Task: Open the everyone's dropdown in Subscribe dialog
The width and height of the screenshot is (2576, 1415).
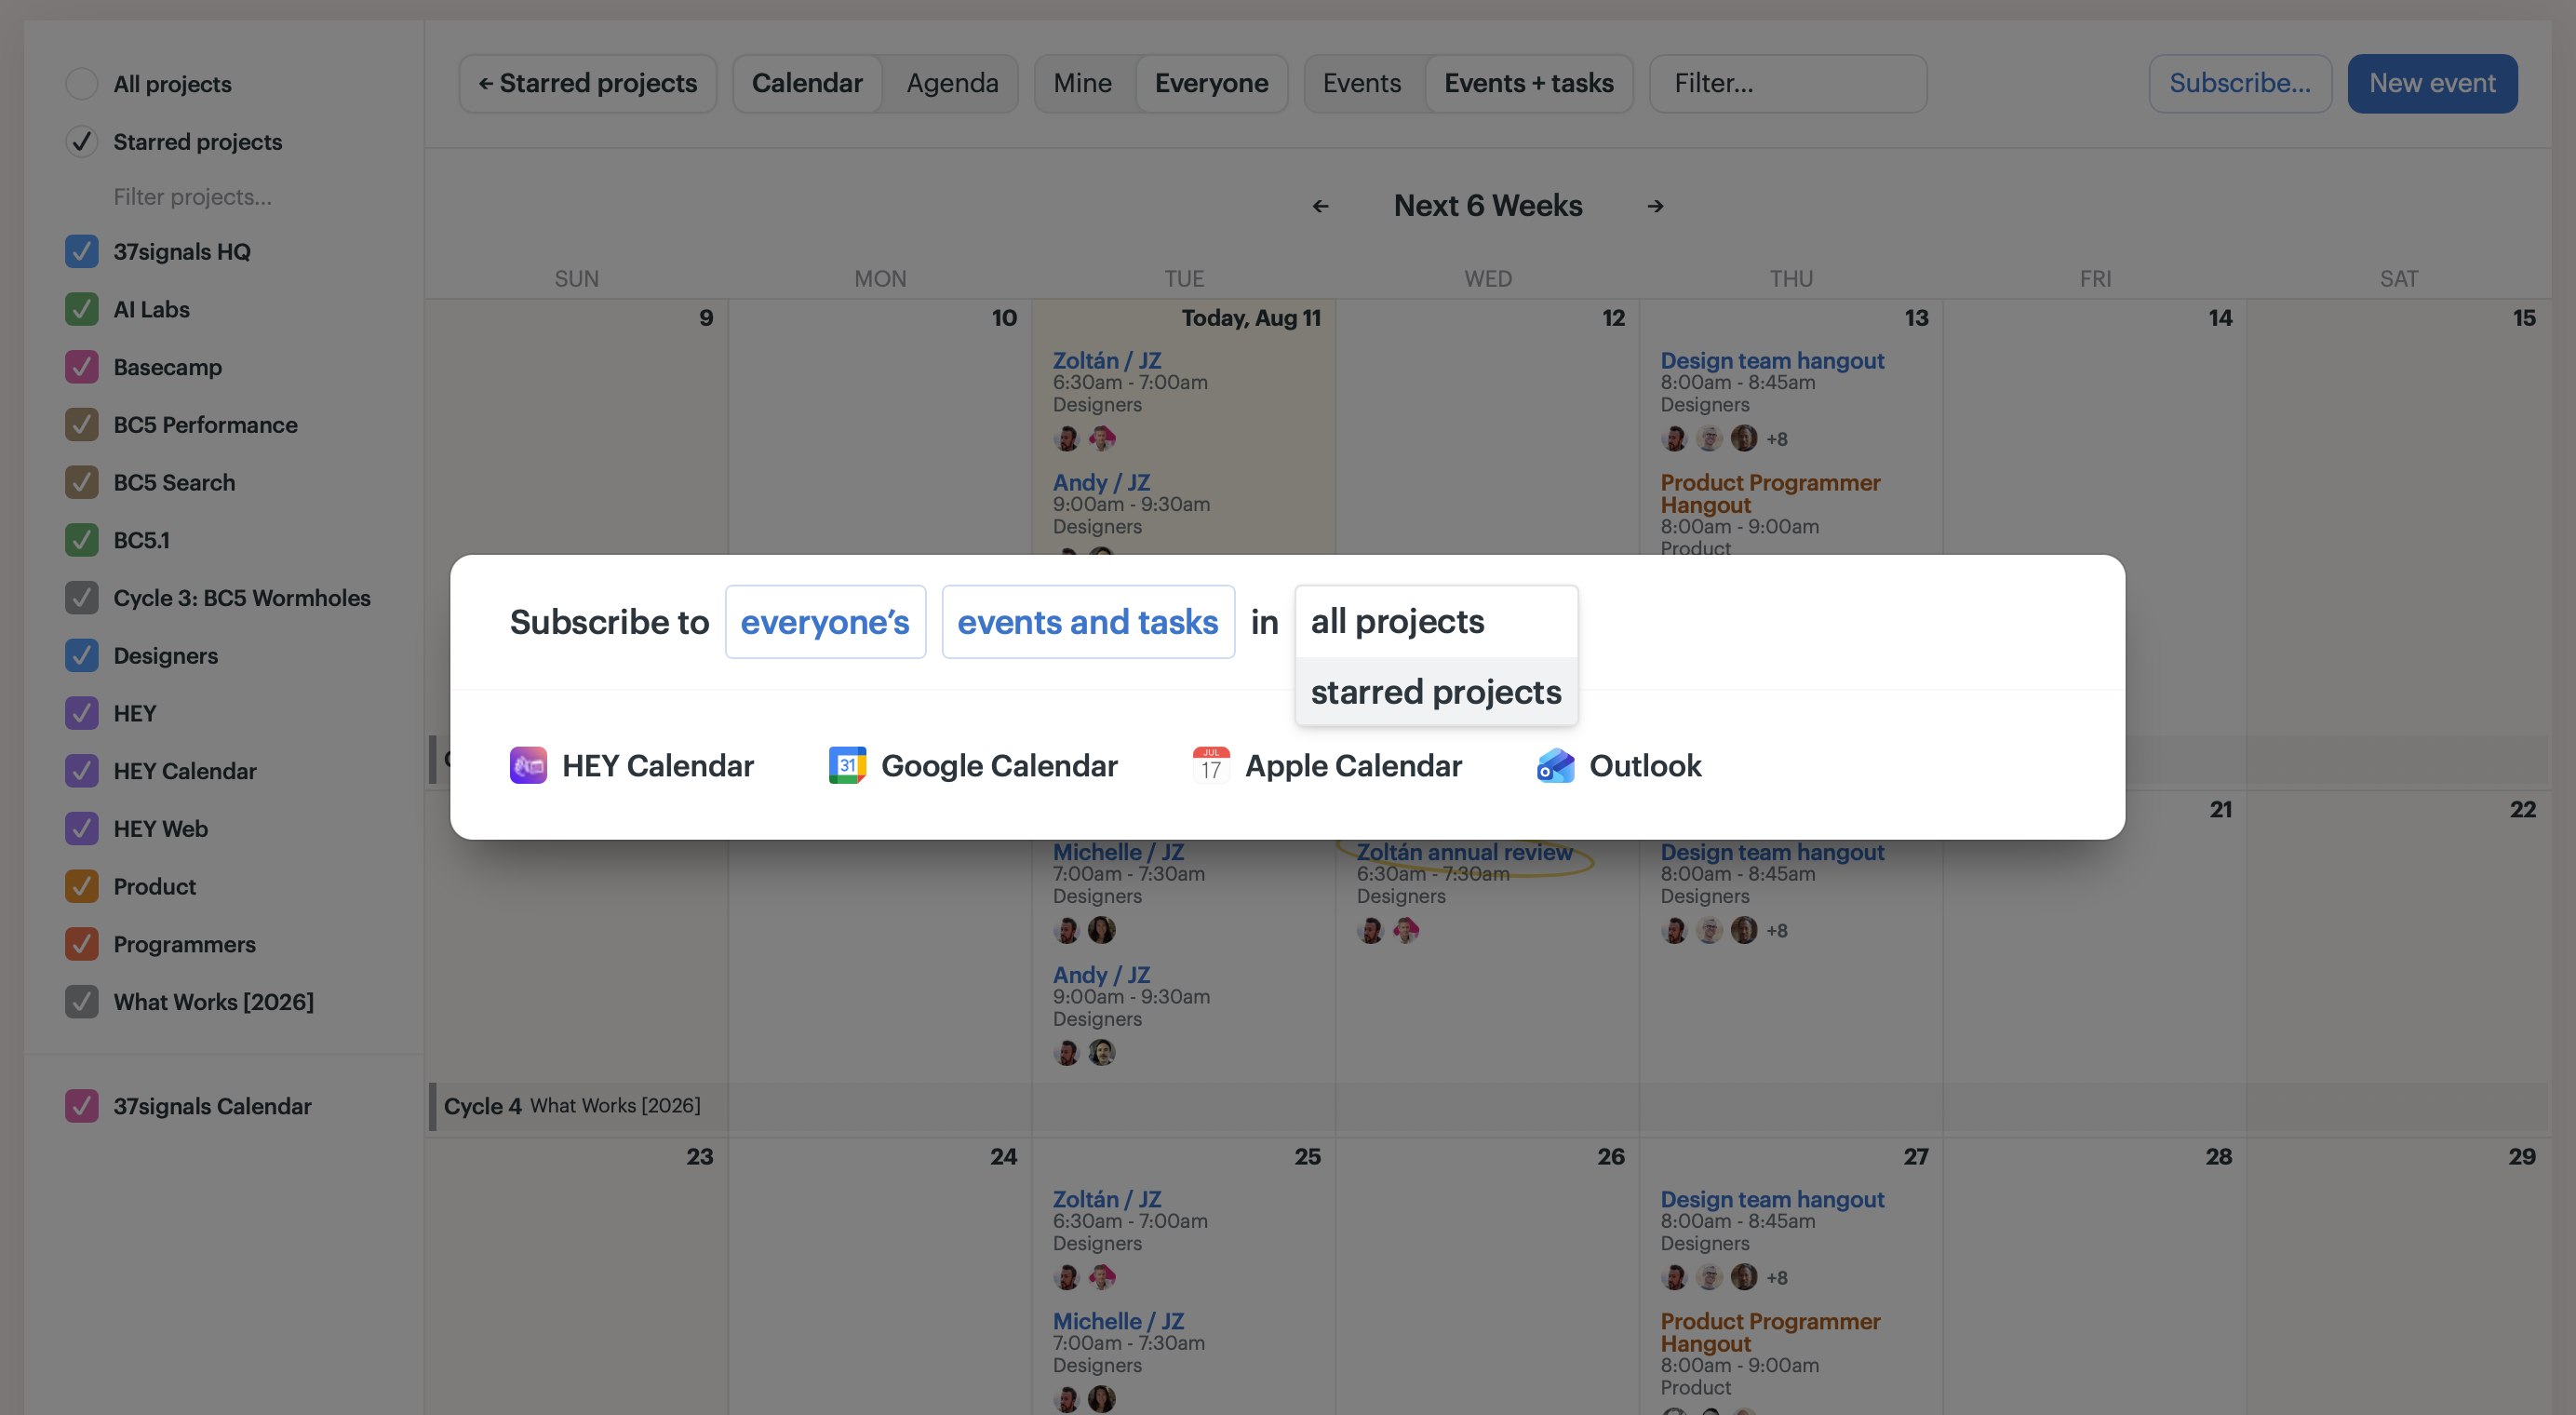Action: point(825,622)
